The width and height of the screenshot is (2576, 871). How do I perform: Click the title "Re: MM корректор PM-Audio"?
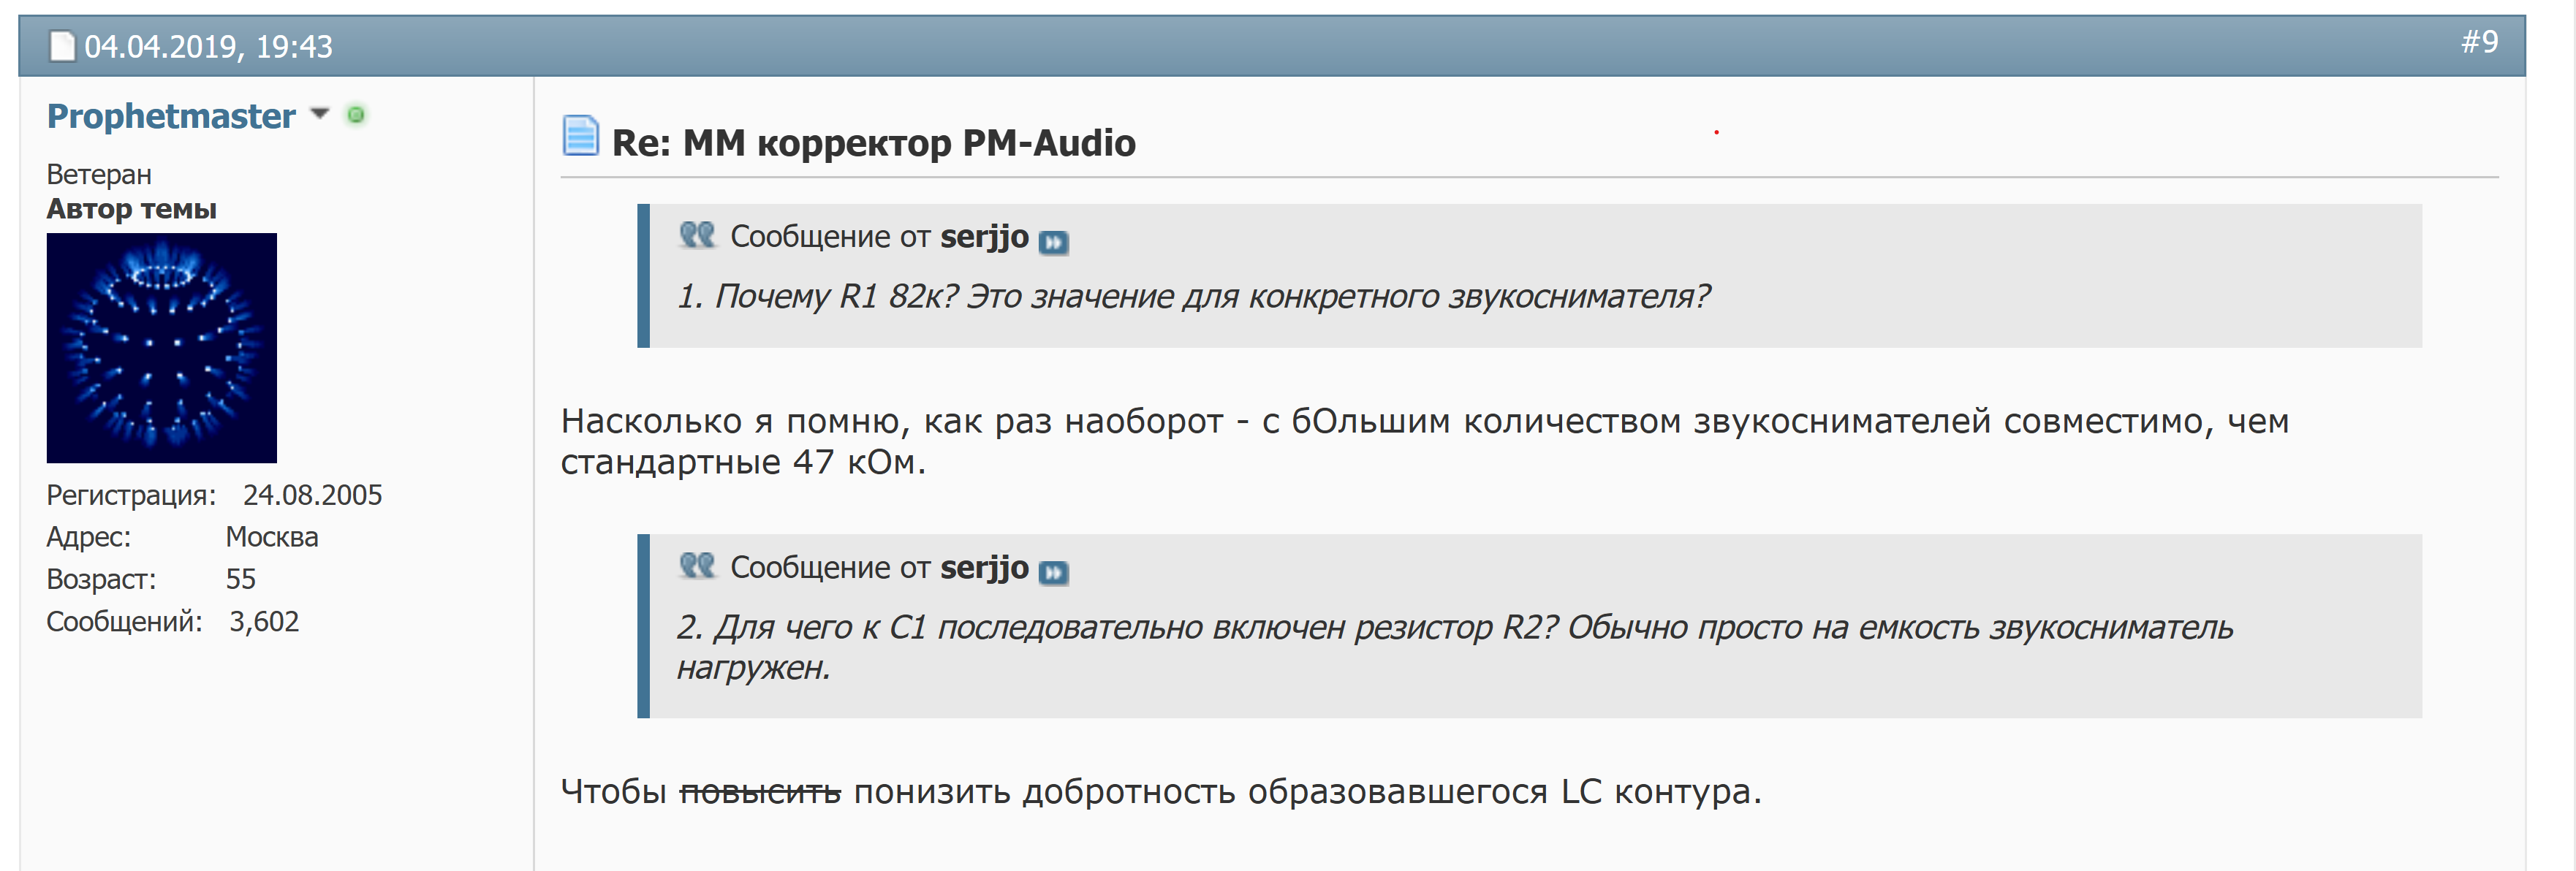click(x=873, y=143)
